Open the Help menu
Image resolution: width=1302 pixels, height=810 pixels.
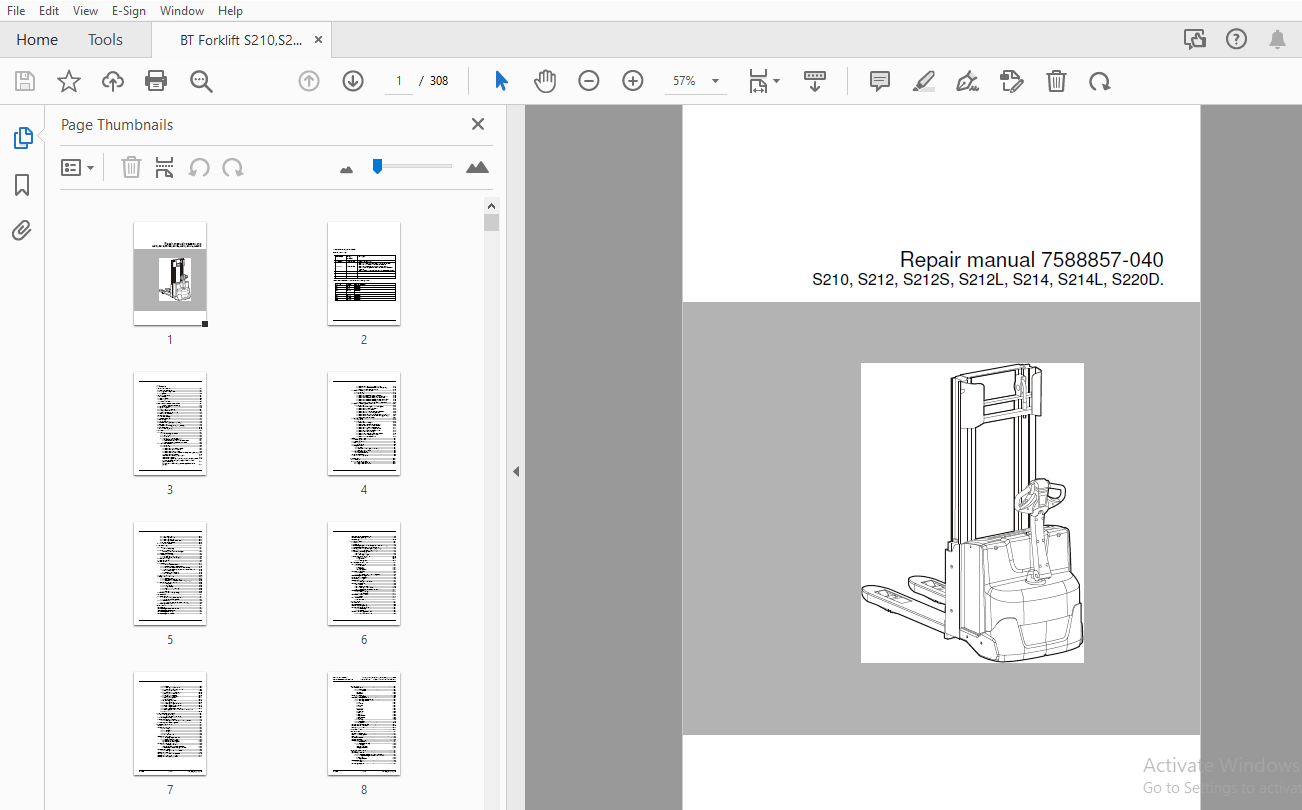pos(230,10)
